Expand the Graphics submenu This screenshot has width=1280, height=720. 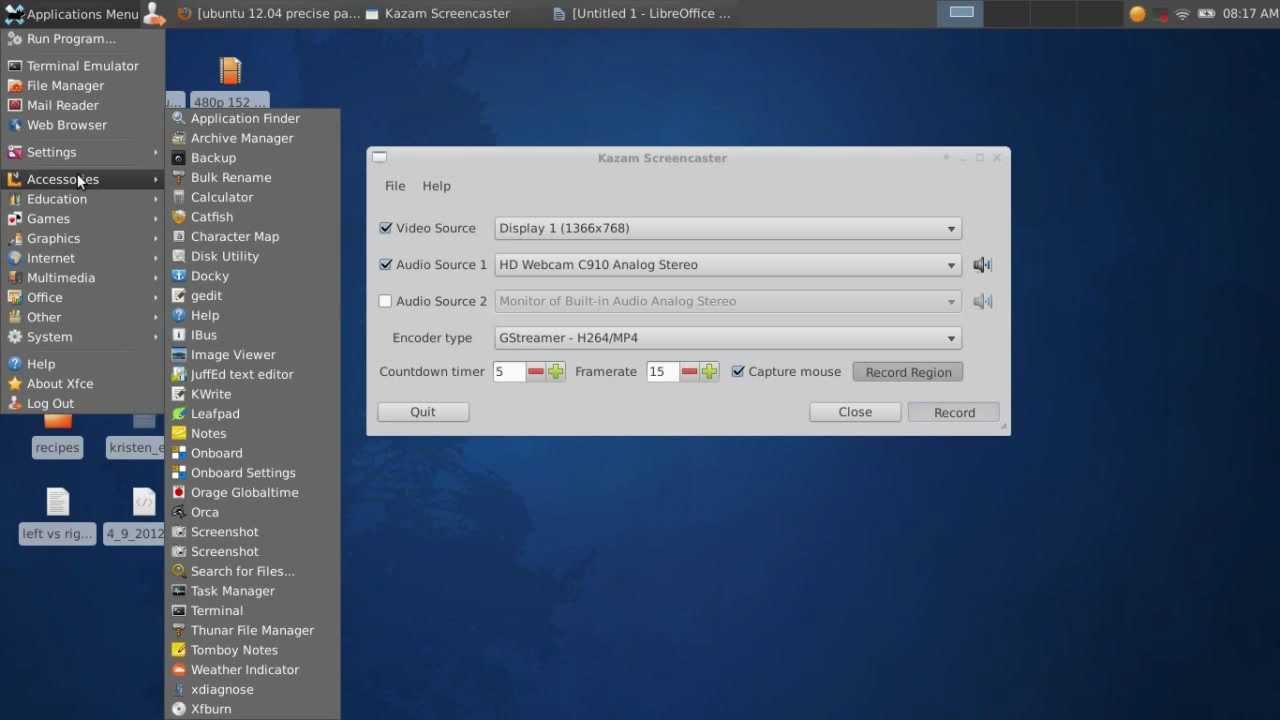coord(83,239)
